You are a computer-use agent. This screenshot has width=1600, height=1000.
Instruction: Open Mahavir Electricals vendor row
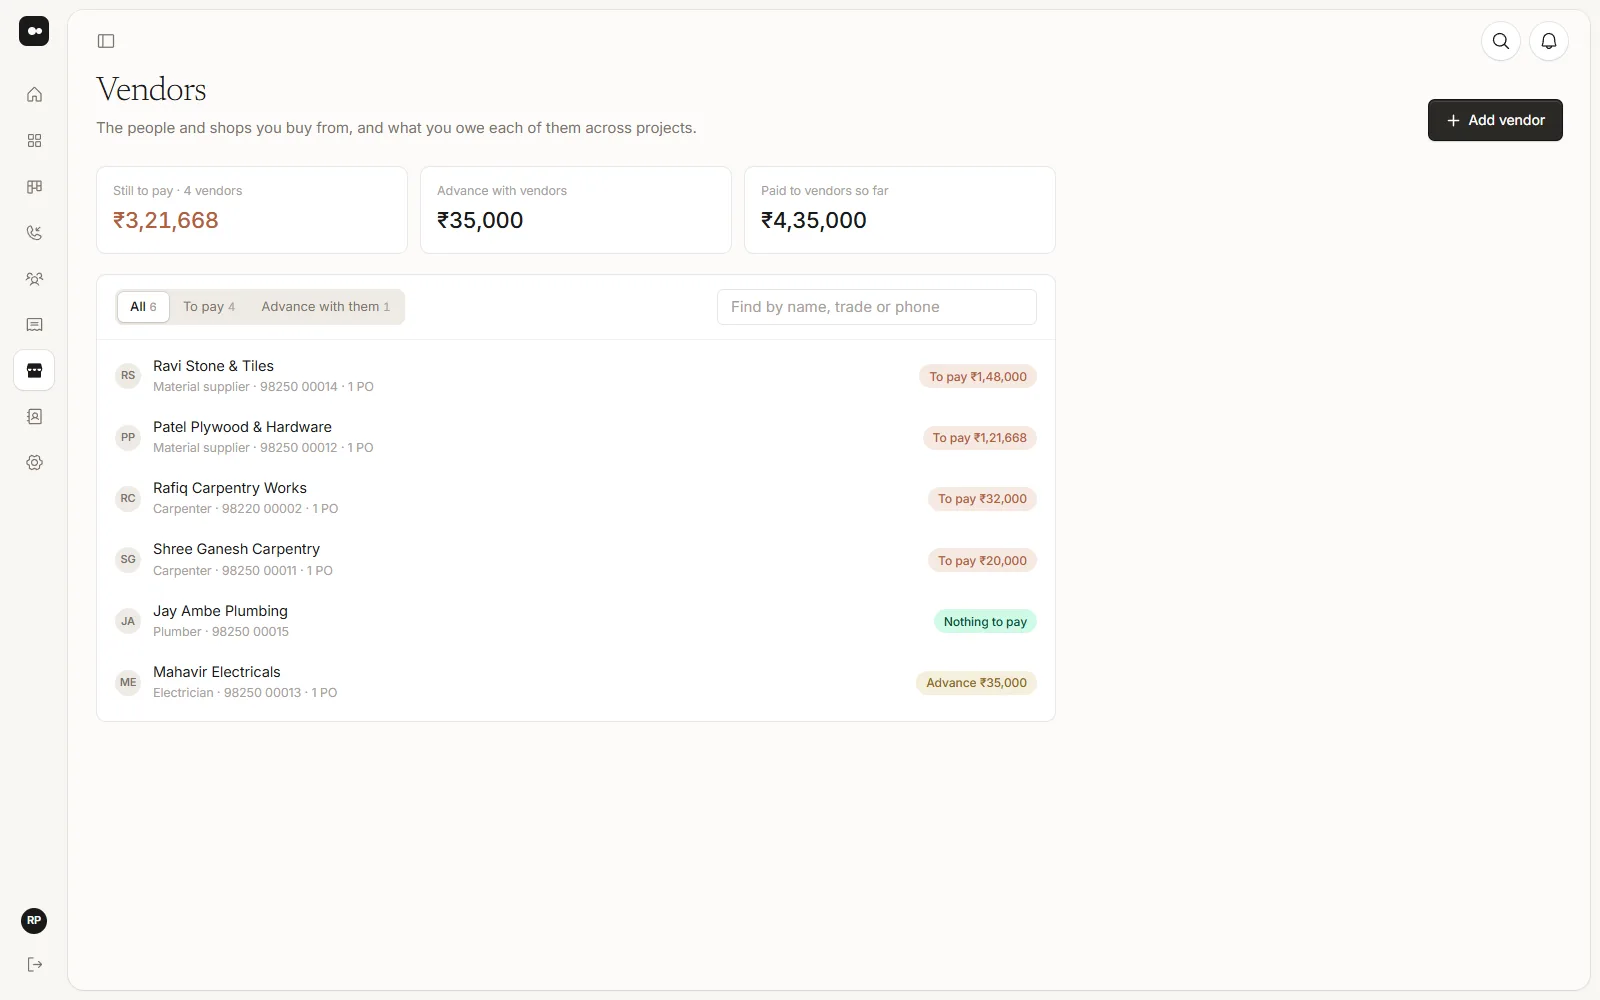coord(576,682)
